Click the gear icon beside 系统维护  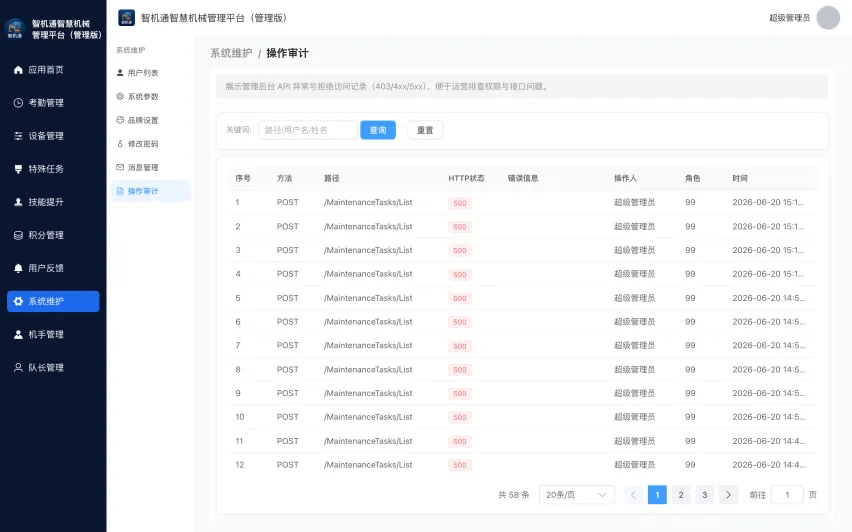coord(18,301)
